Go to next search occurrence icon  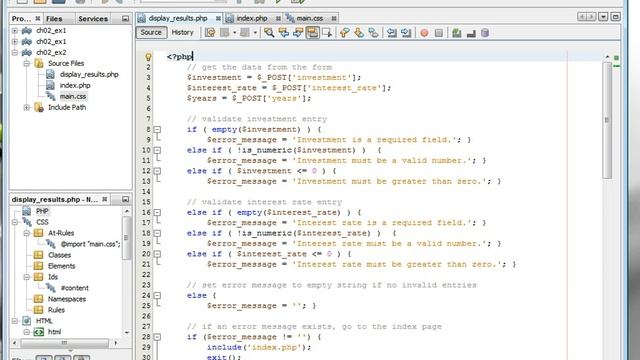298,33
